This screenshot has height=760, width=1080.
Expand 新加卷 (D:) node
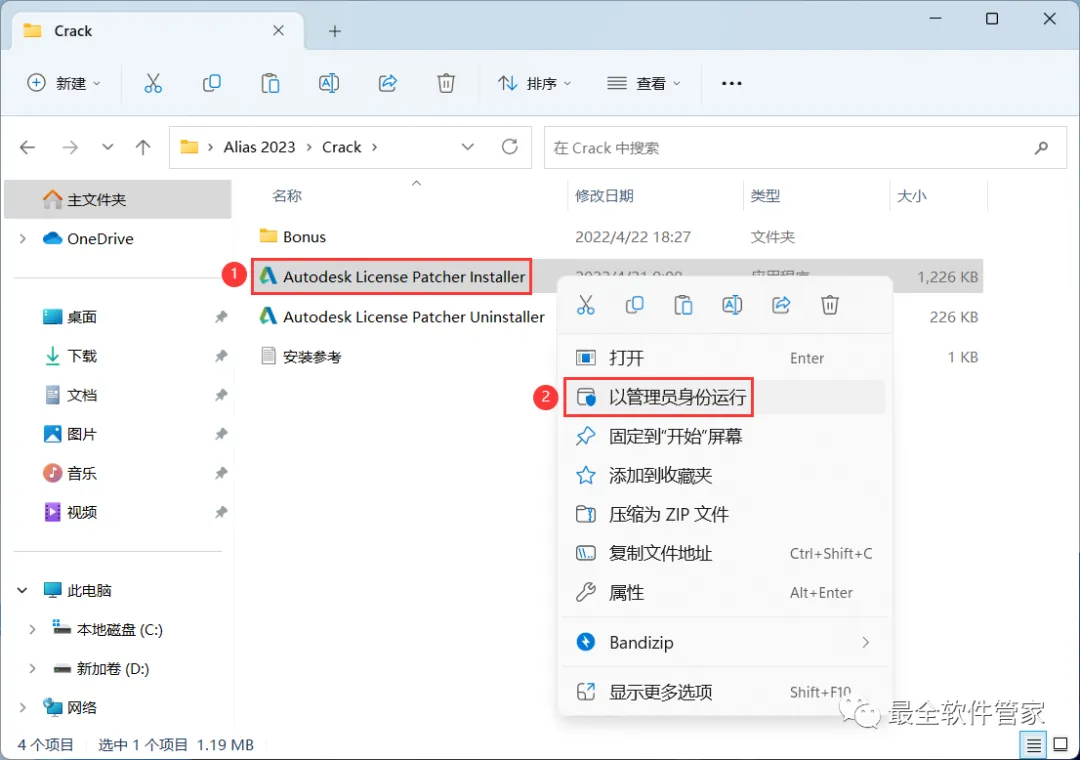coord(32,668)
